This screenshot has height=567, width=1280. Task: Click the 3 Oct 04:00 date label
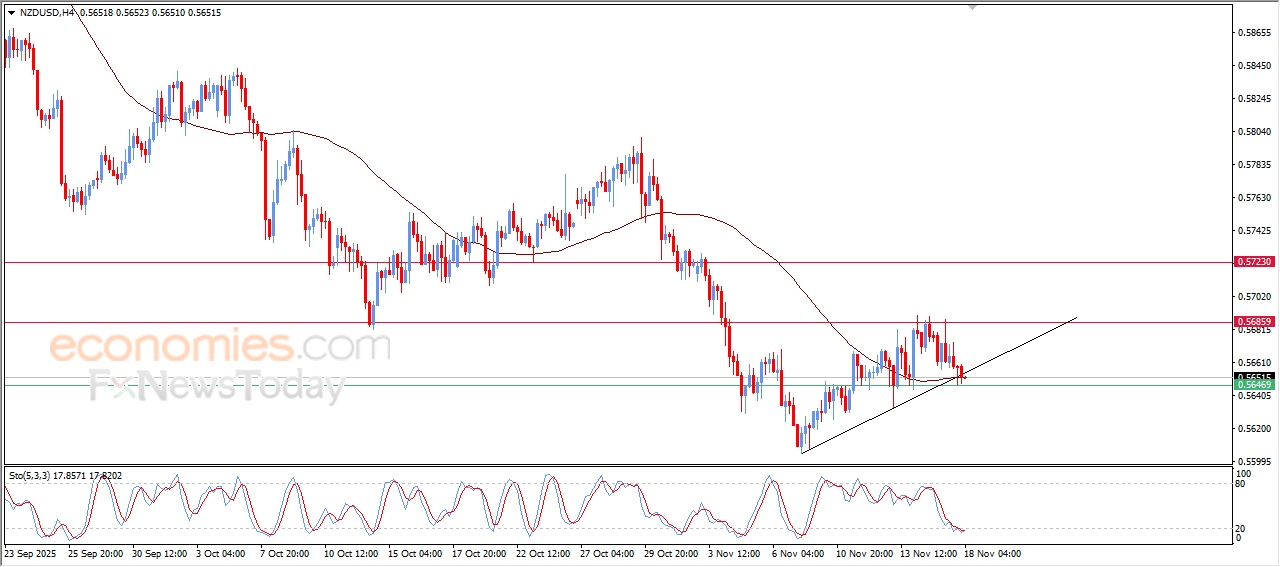coord(221,553)
